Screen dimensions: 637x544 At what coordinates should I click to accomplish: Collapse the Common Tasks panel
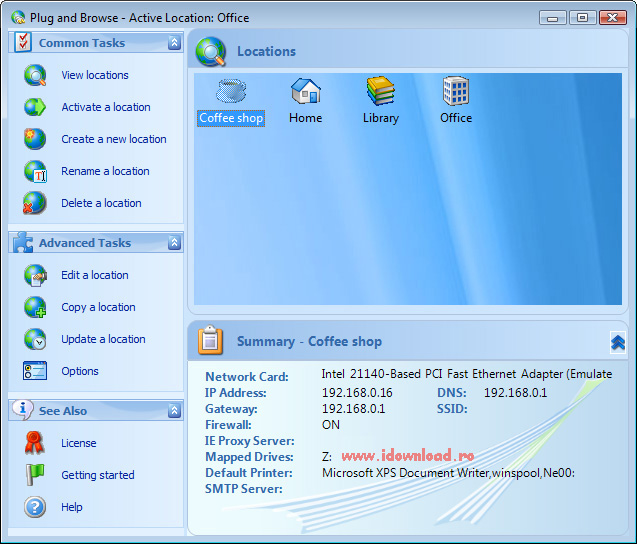coord(174,43)
